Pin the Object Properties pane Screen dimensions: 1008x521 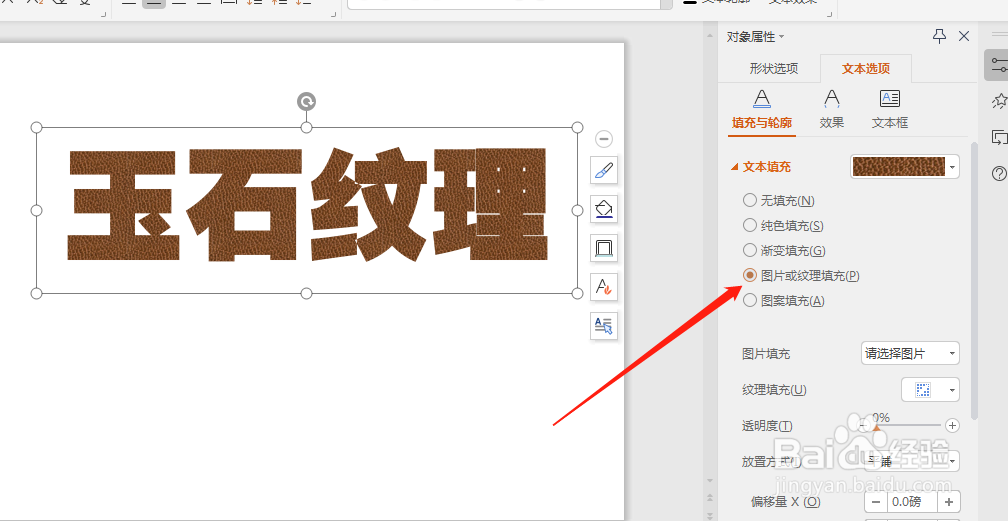pyautogui.click(x=939, y=37)
